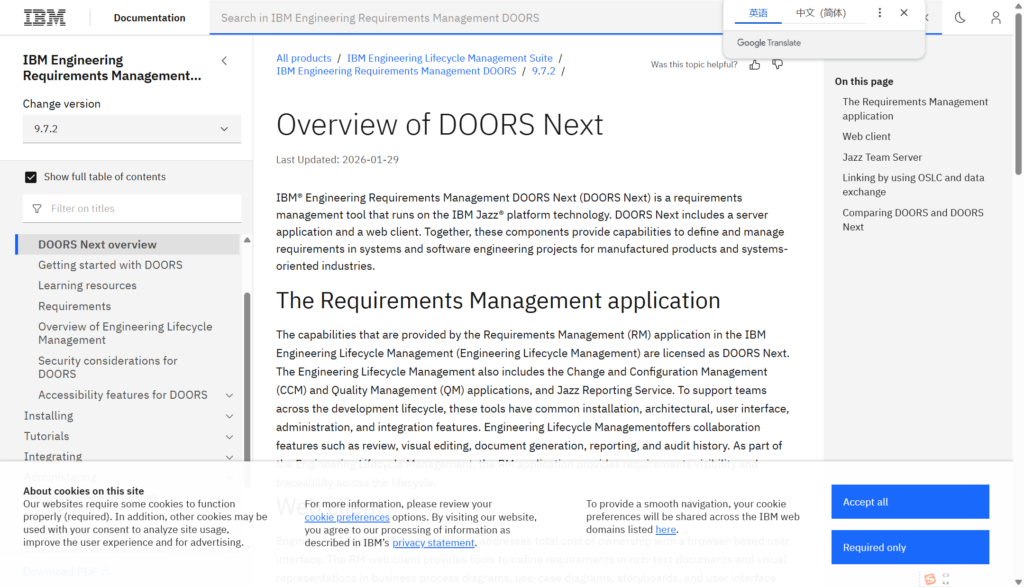Open the Documentation menu item

point(149,18)
